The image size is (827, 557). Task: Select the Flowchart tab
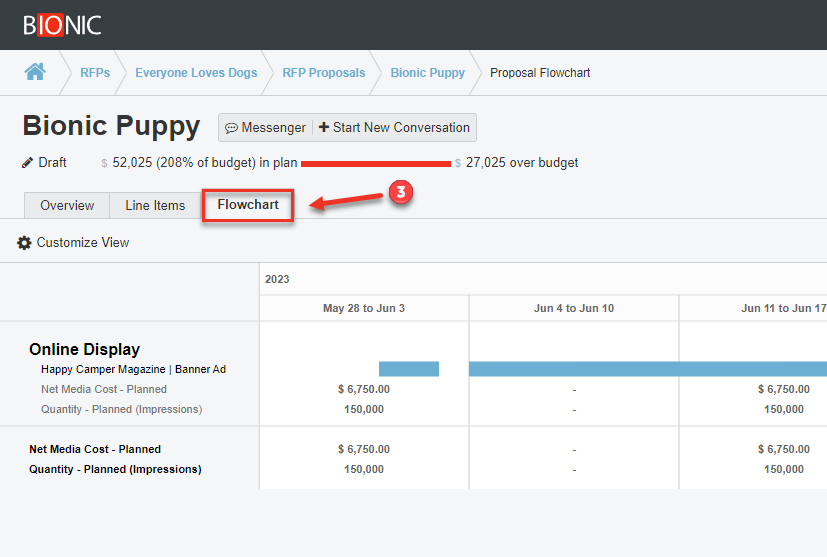[x=248, y=205]
